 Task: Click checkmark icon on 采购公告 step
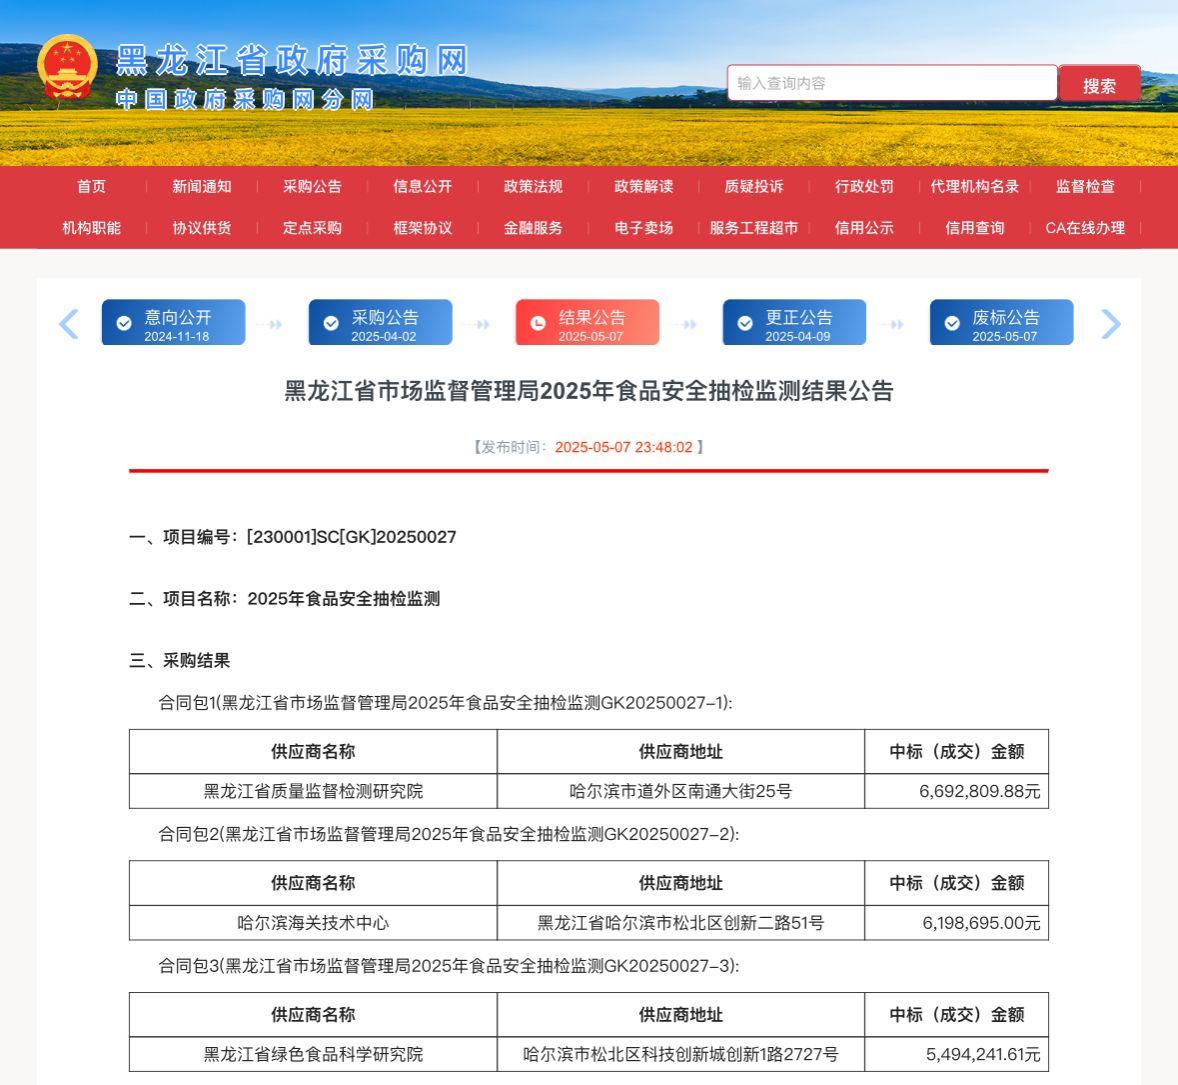(x=331, y=323)
